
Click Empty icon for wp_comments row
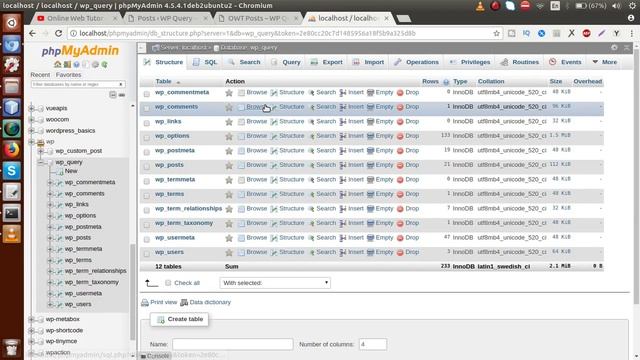pyautogui.click(x=370, y=107)
